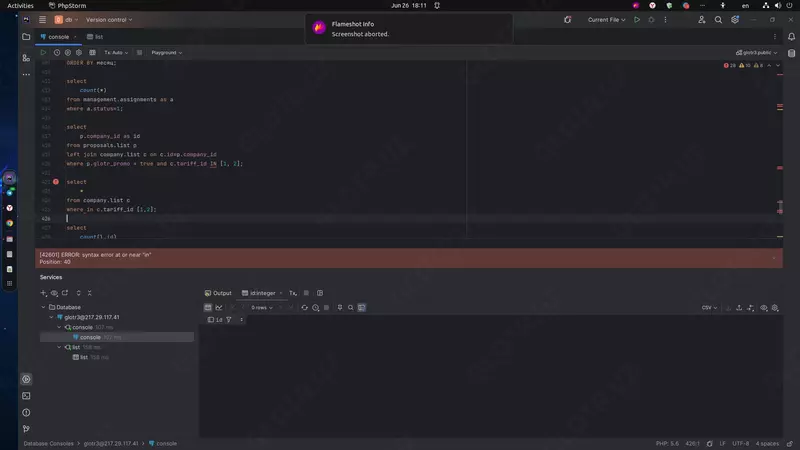
Task: Toggle chart view in the results toolbar
Action: pos(218,307)
